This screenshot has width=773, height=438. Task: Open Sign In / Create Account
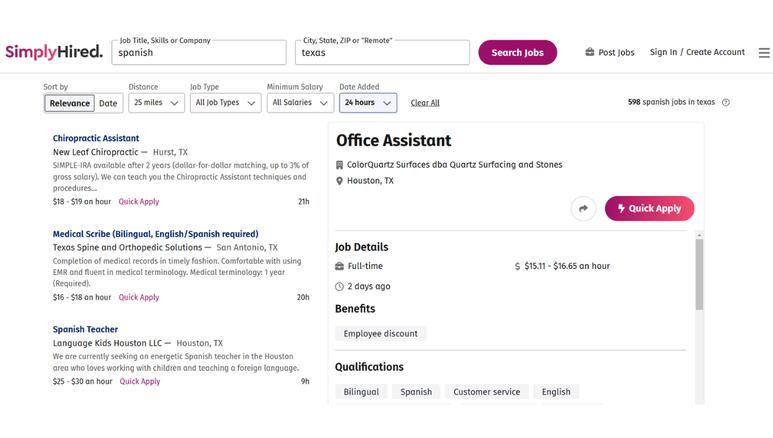697,52
